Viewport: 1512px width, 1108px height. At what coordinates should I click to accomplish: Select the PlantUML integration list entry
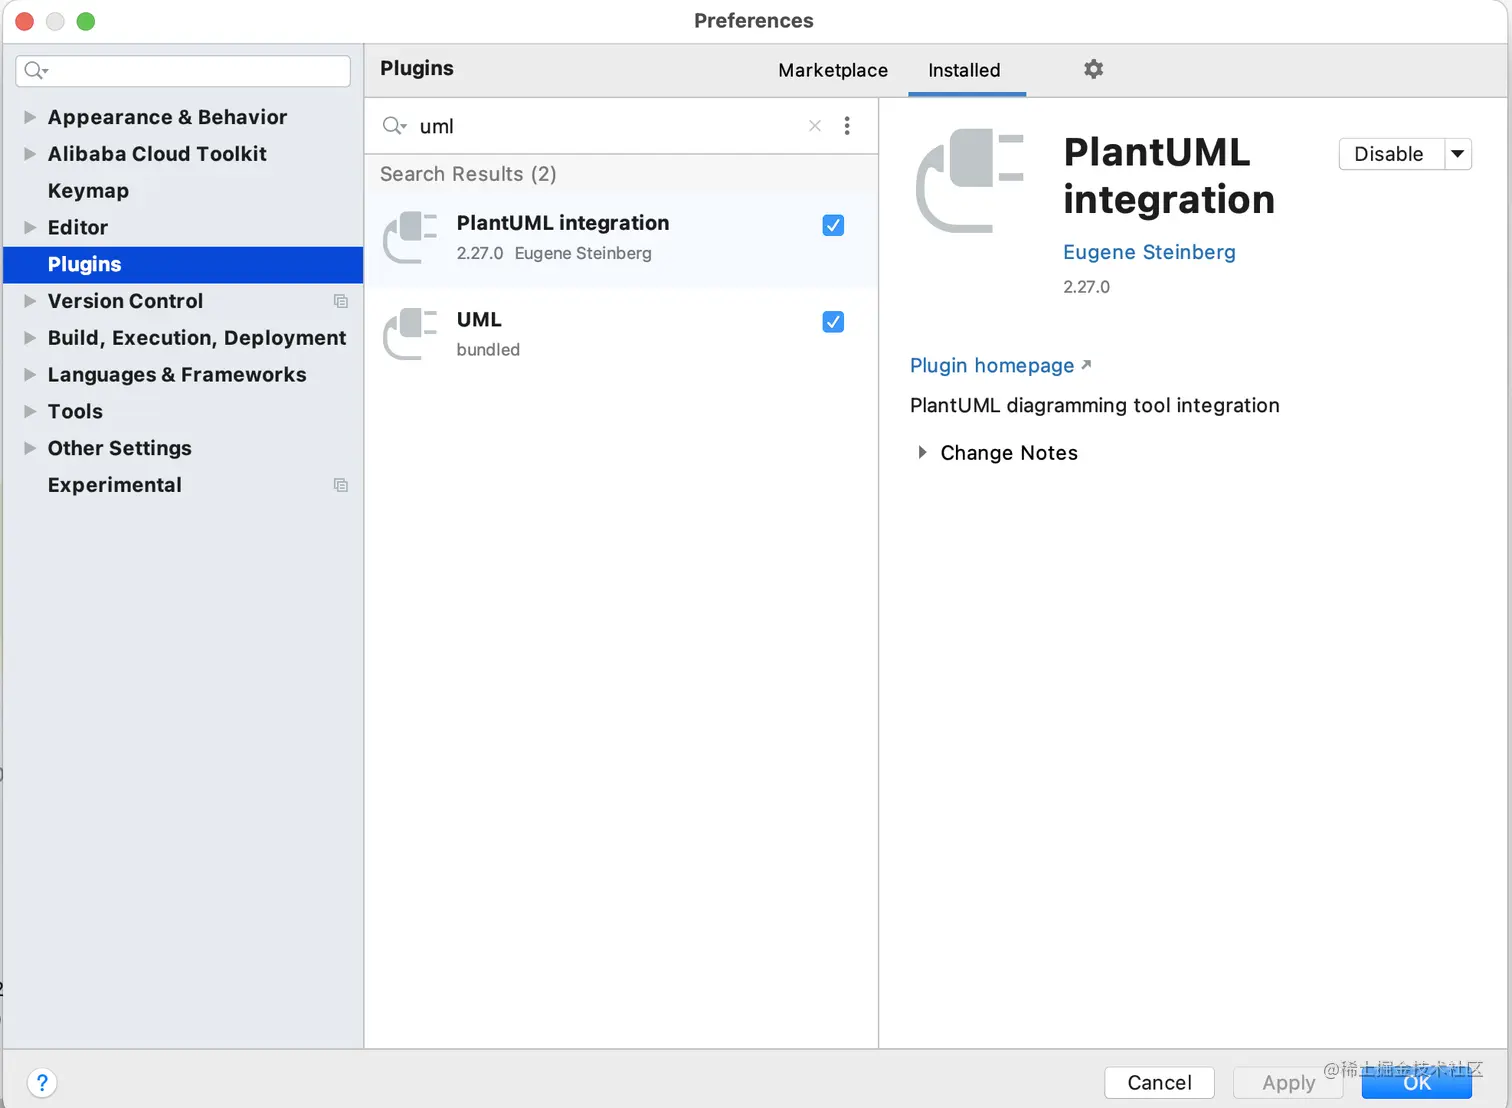point(621,238)
